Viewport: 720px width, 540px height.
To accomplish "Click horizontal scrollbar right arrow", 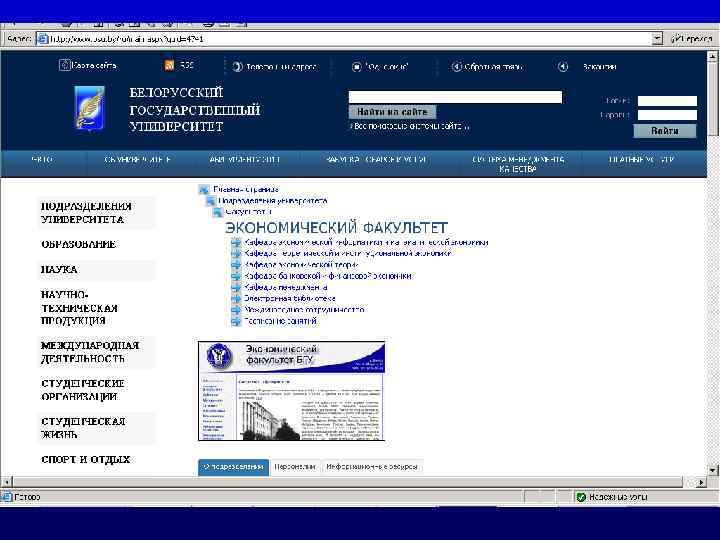I will coord(701,482).
